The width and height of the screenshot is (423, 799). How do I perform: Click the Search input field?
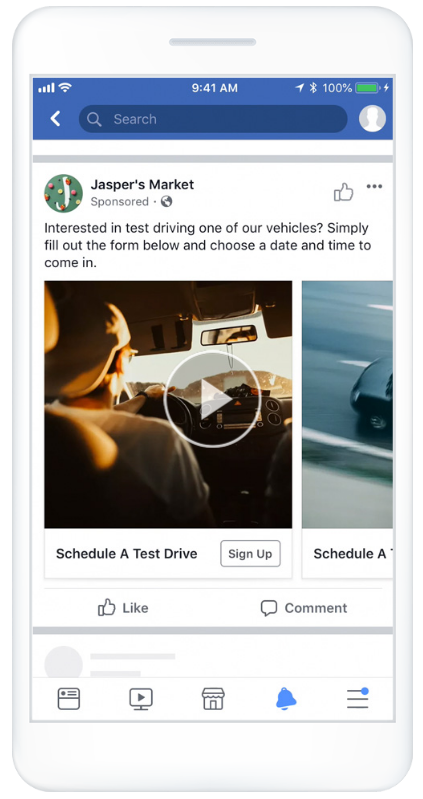tap(213, 119)
